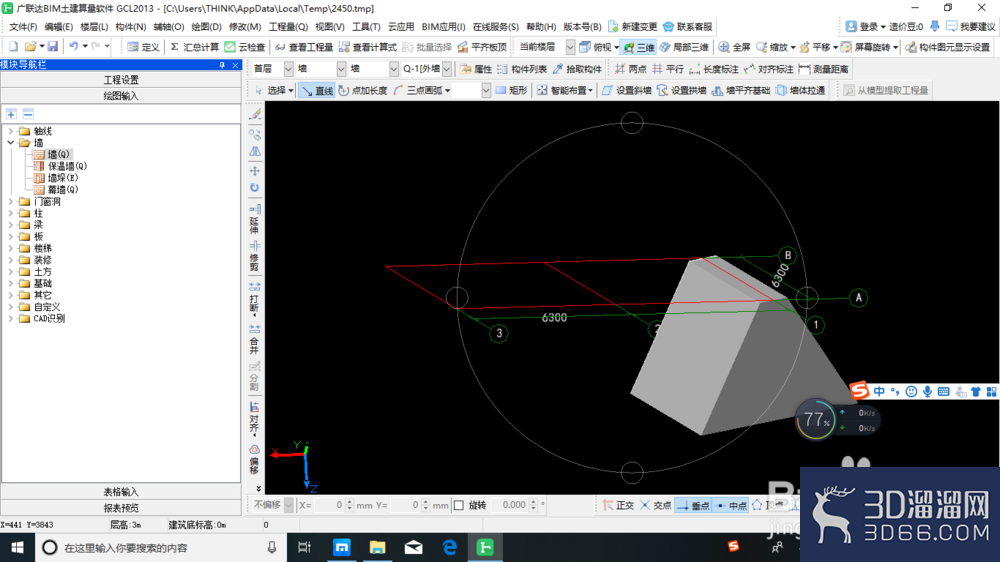
Task: Open the 首层 floor dropdown
Action: [x=288, y=69]
